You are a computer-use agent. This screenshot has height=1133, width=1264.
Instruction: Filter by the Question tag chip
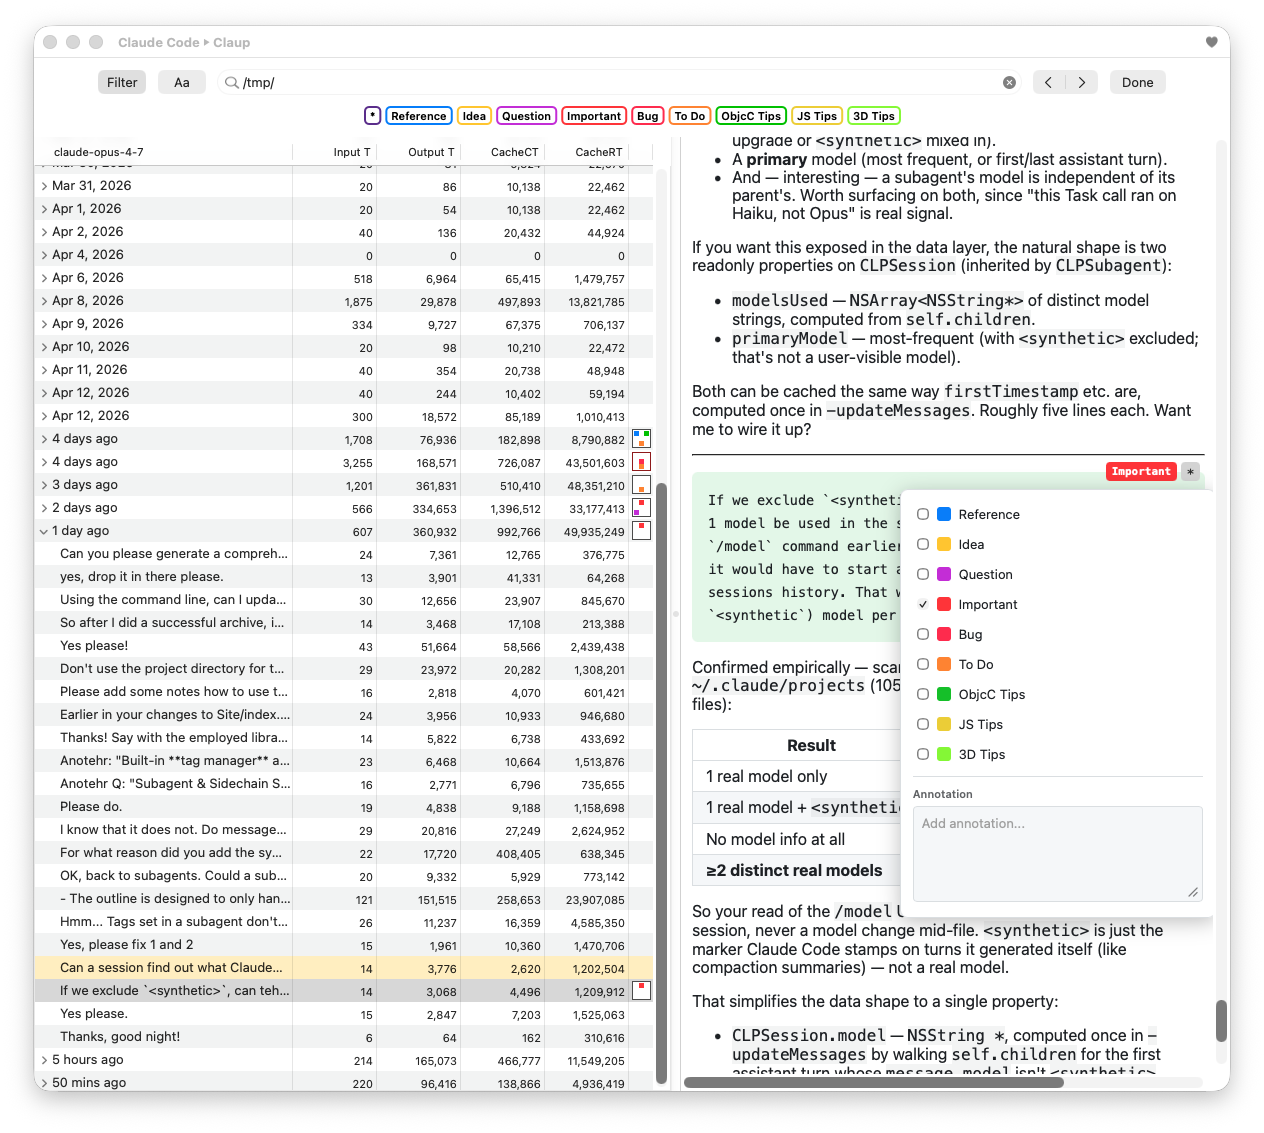pos(526,116)
